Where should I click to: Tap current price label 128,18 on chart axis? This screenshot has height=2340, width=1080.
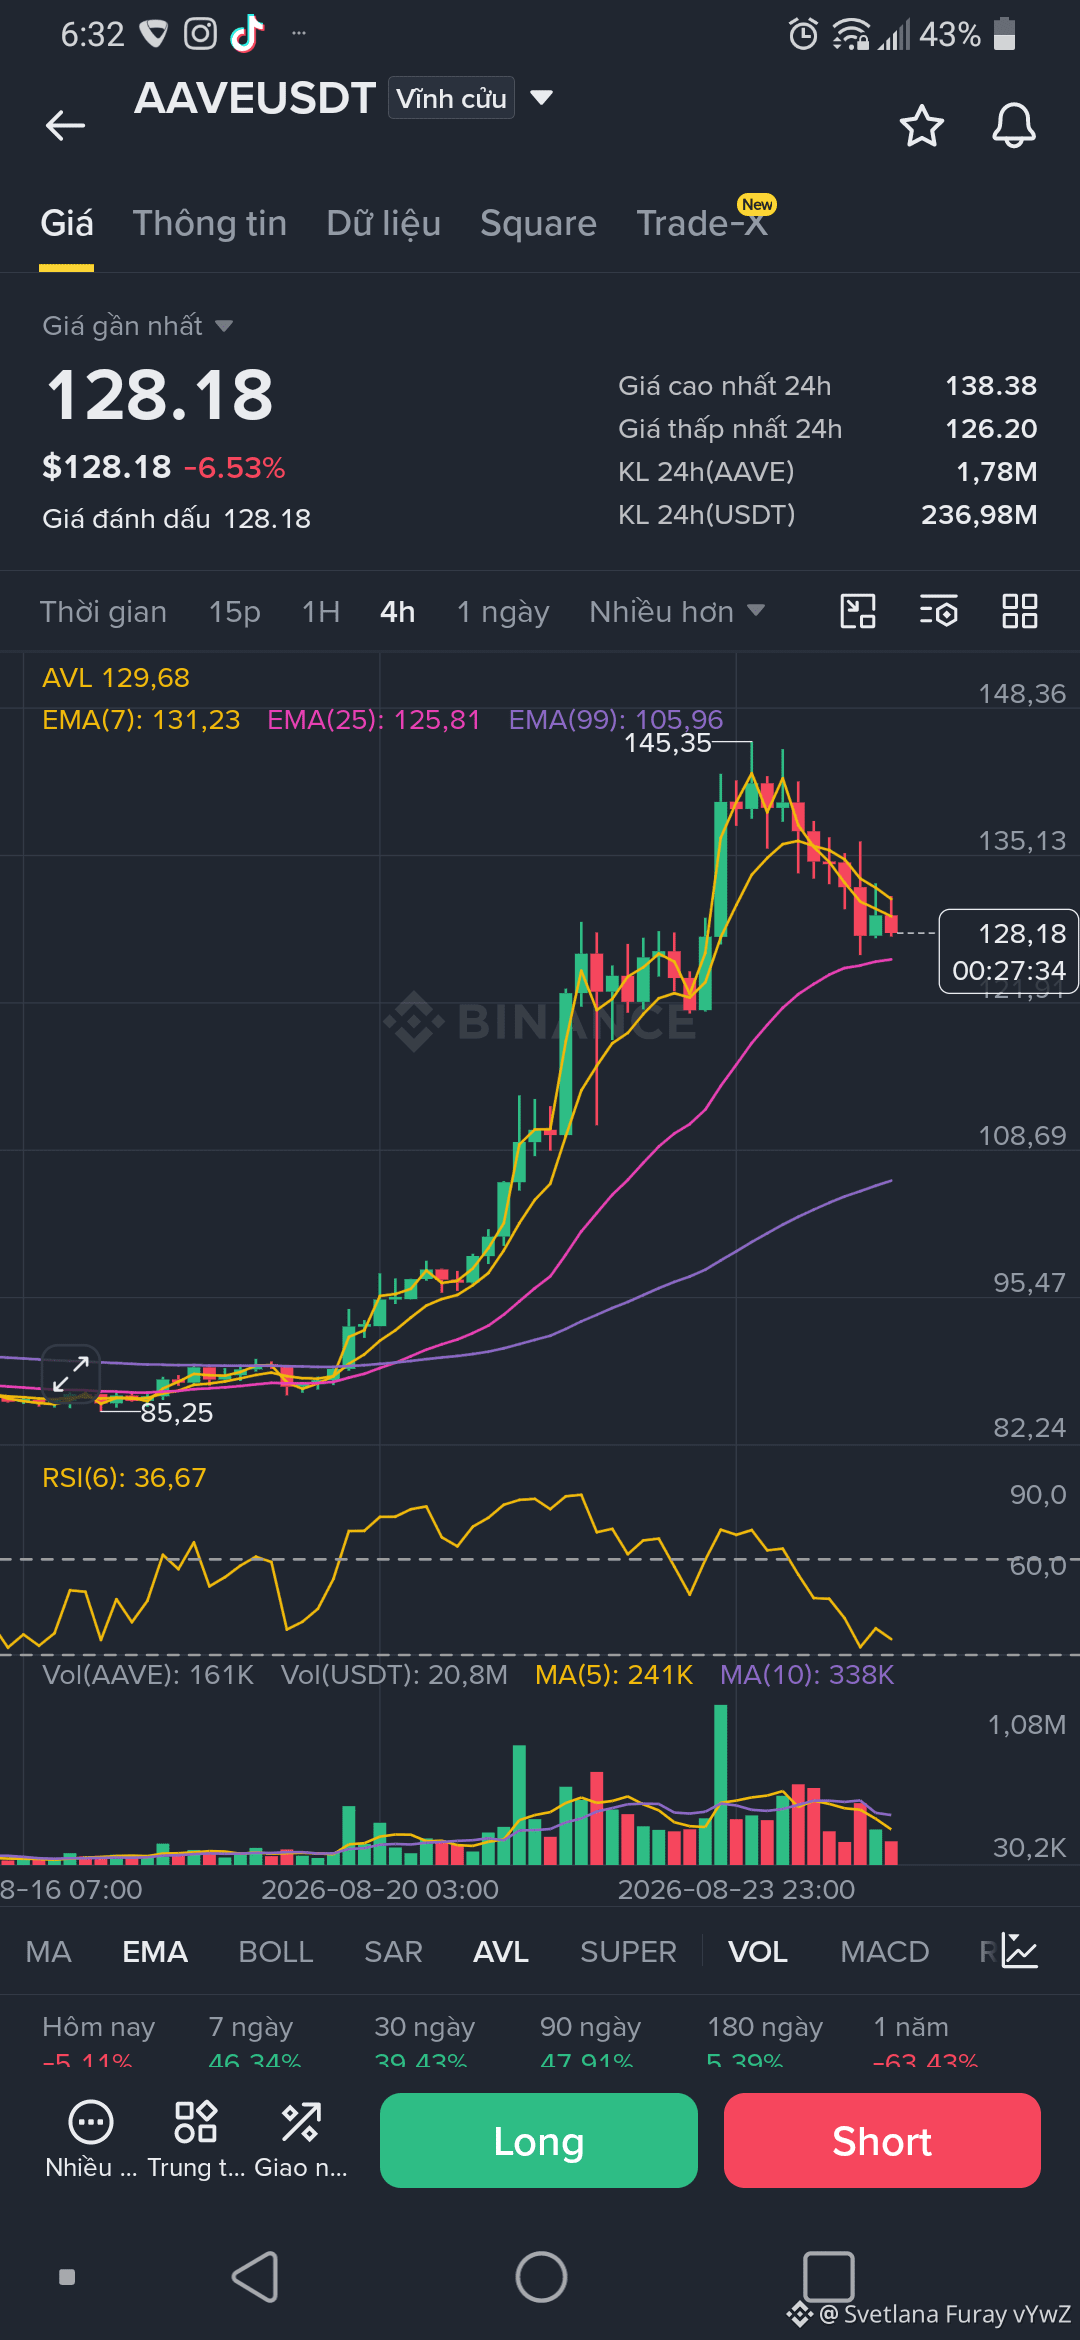[1008, 951]
